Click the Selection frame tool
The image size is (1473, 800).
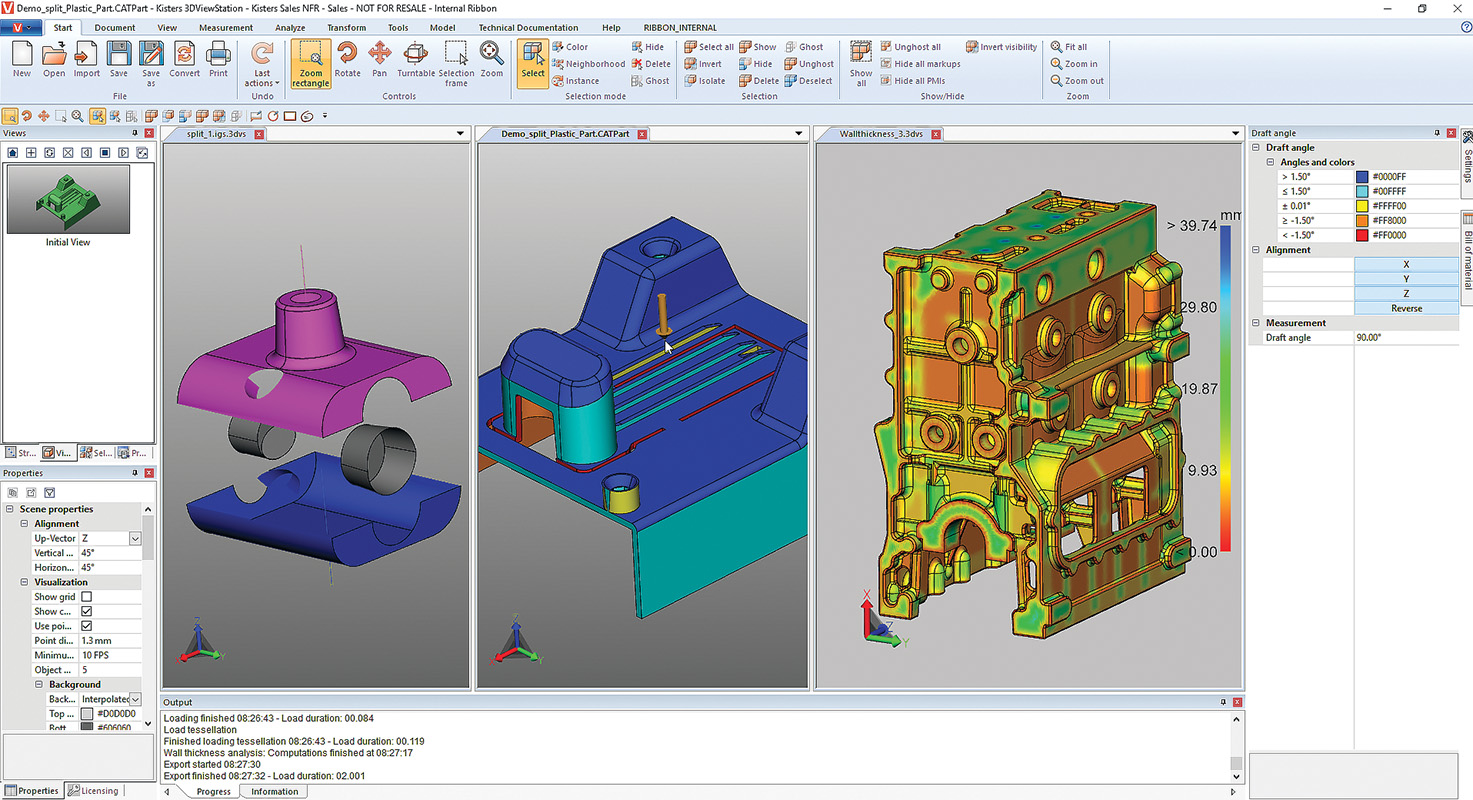coord(456,63)
